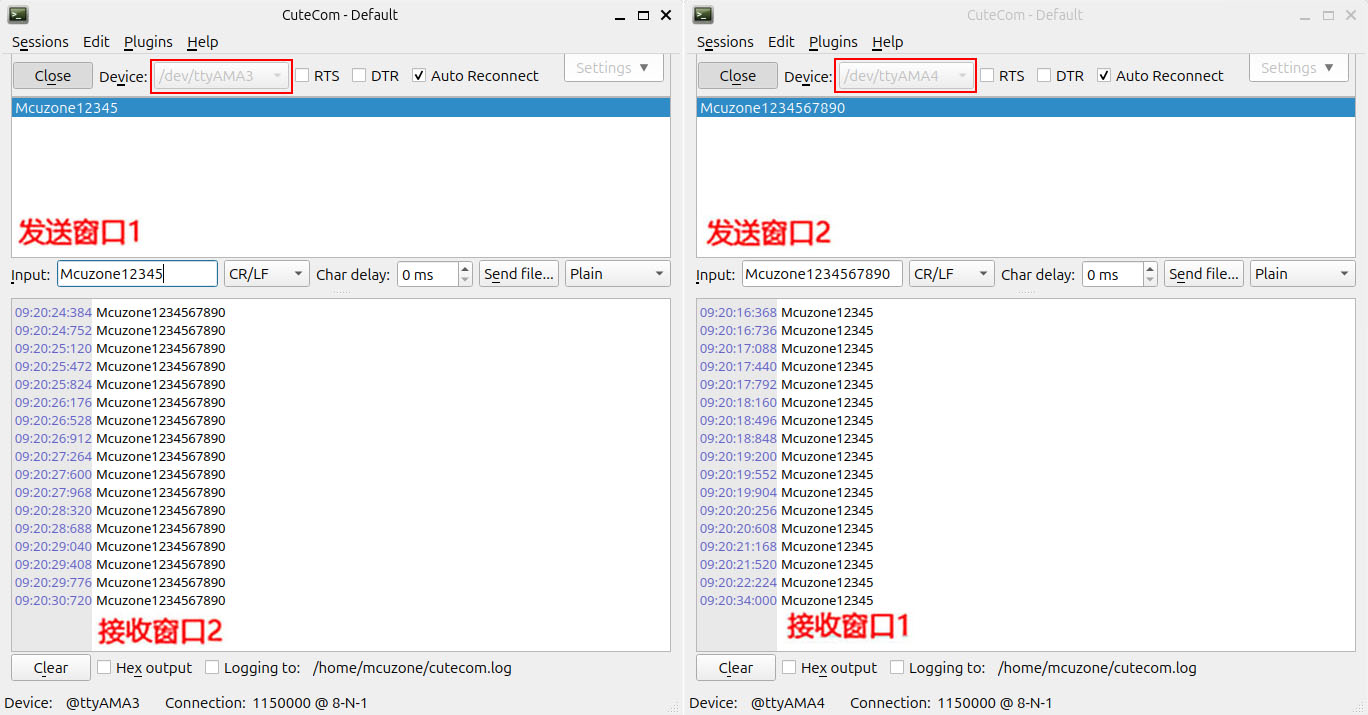The width and height of the screenshot is (1368, 715).
Task: Open the /dev/ttyAMA3 device dropdown
Action: (x=221, y=76)
